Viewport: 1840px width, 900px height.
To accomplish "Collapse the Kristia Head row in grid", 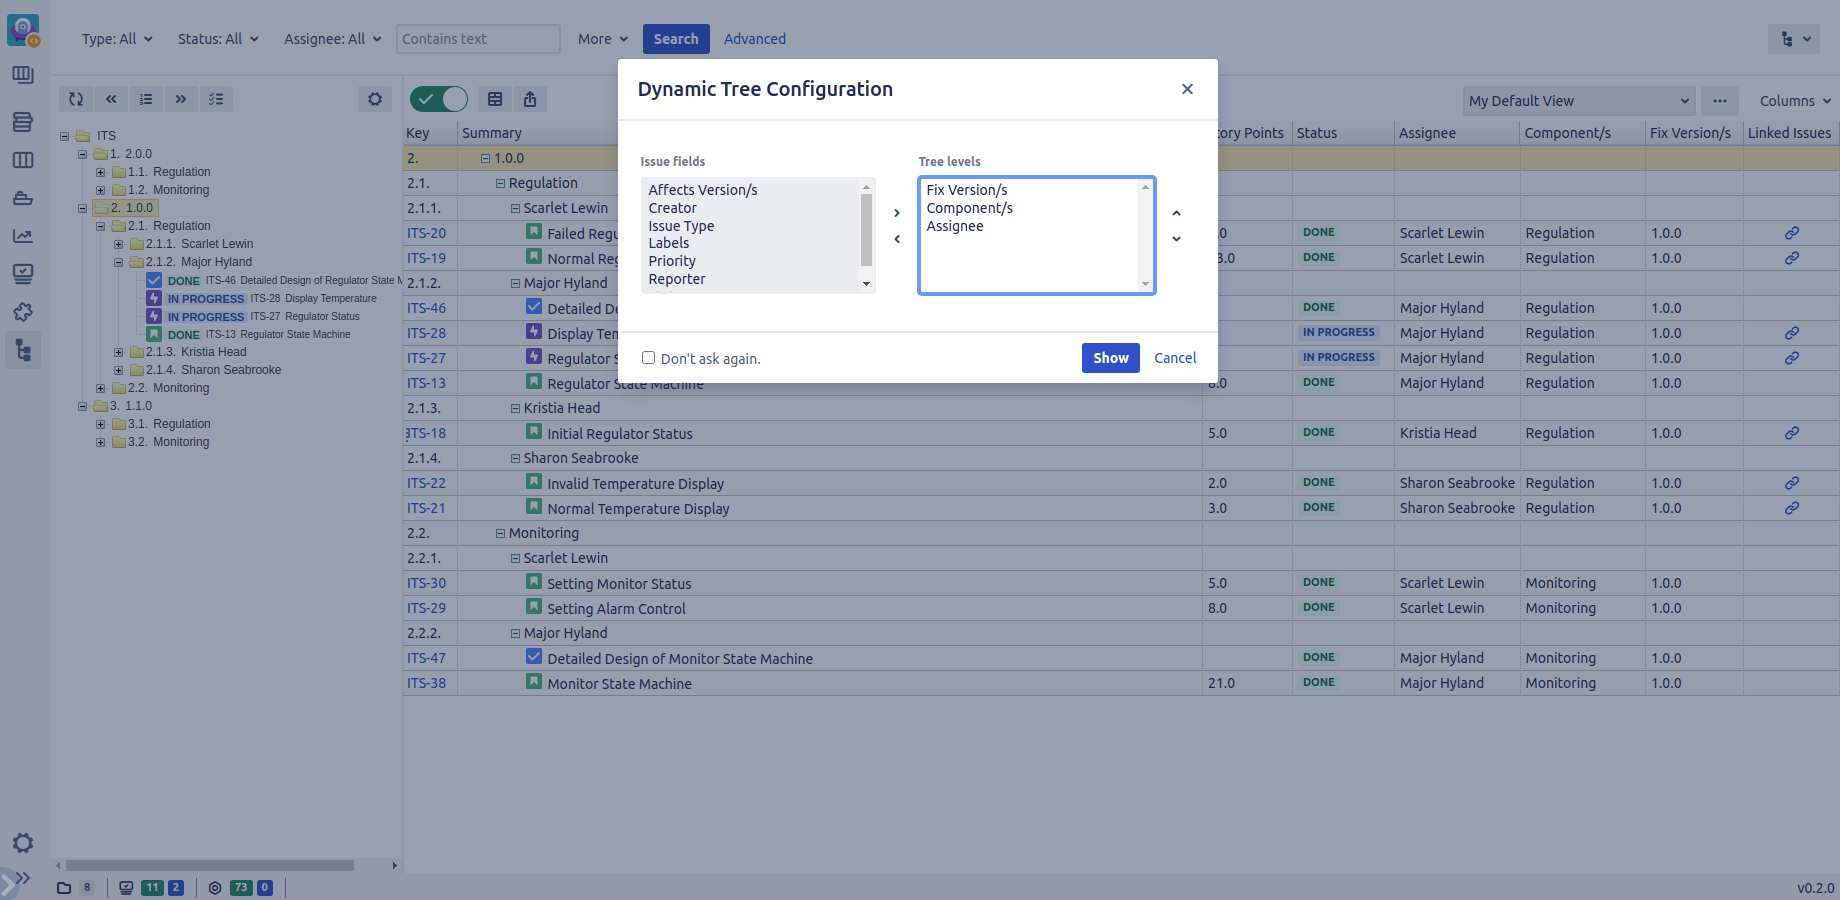I will pos(516,408).
